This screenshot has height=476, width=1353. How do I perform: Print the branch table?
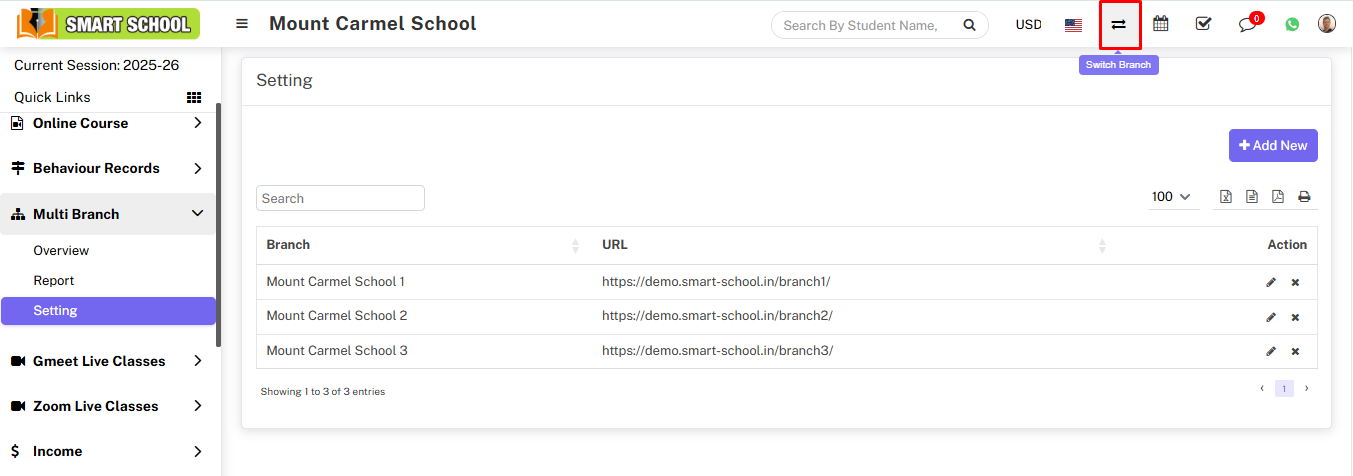(x=1304, y=197)
